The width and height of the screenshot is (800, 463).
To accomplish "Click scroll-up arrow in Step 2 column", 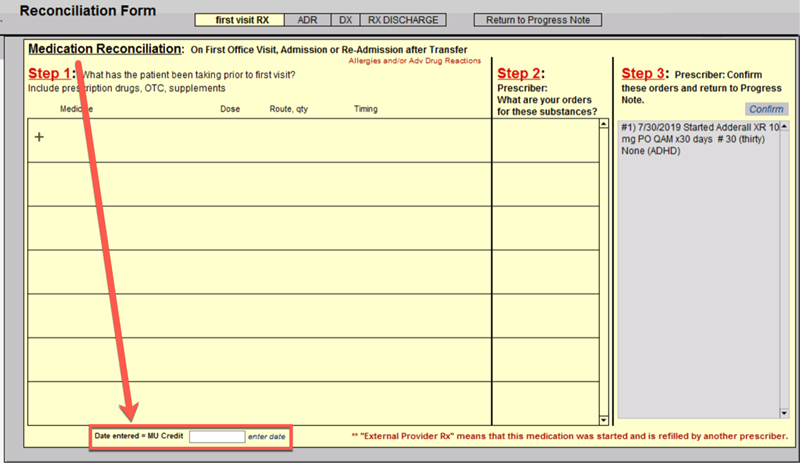I will tap(603, 125).
